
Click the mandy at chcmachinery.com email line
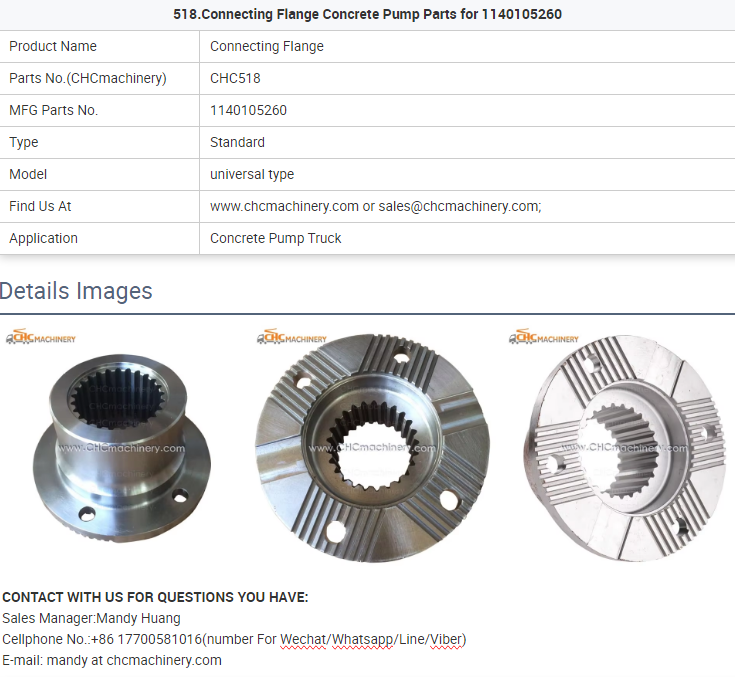coord(112,660)
